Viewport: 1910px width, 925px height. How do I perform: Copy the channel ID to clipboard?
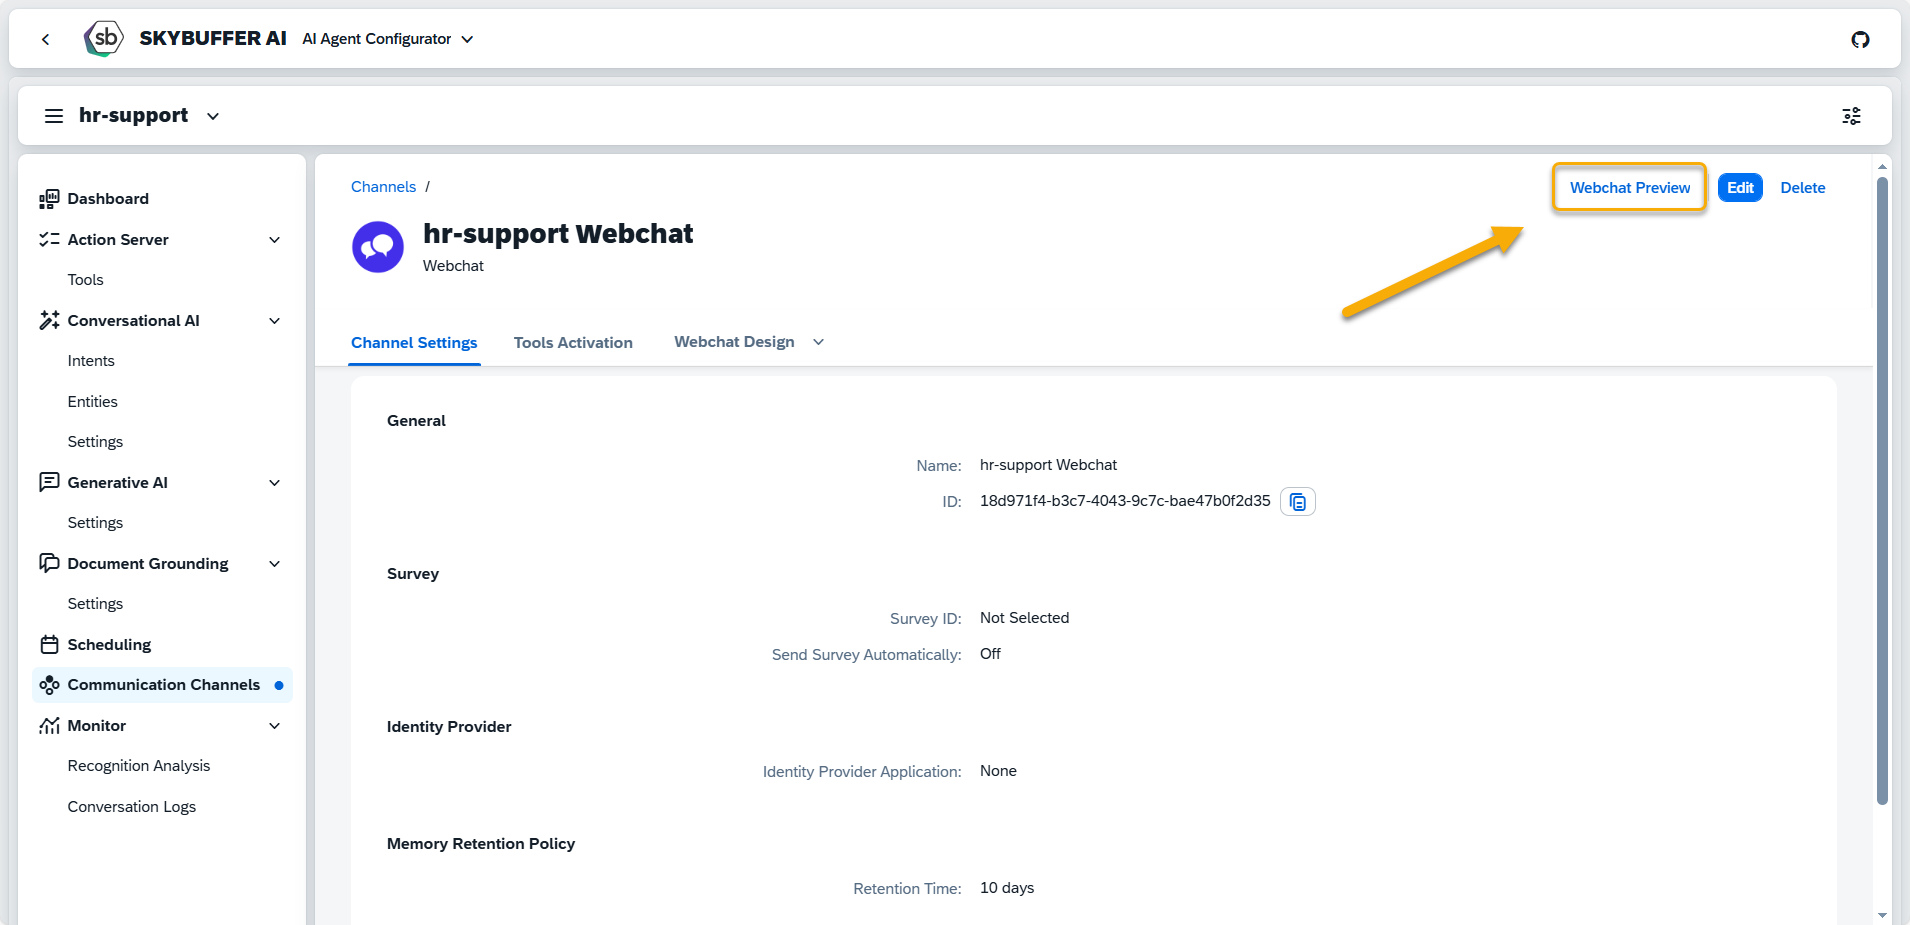tap(1297, 502)
